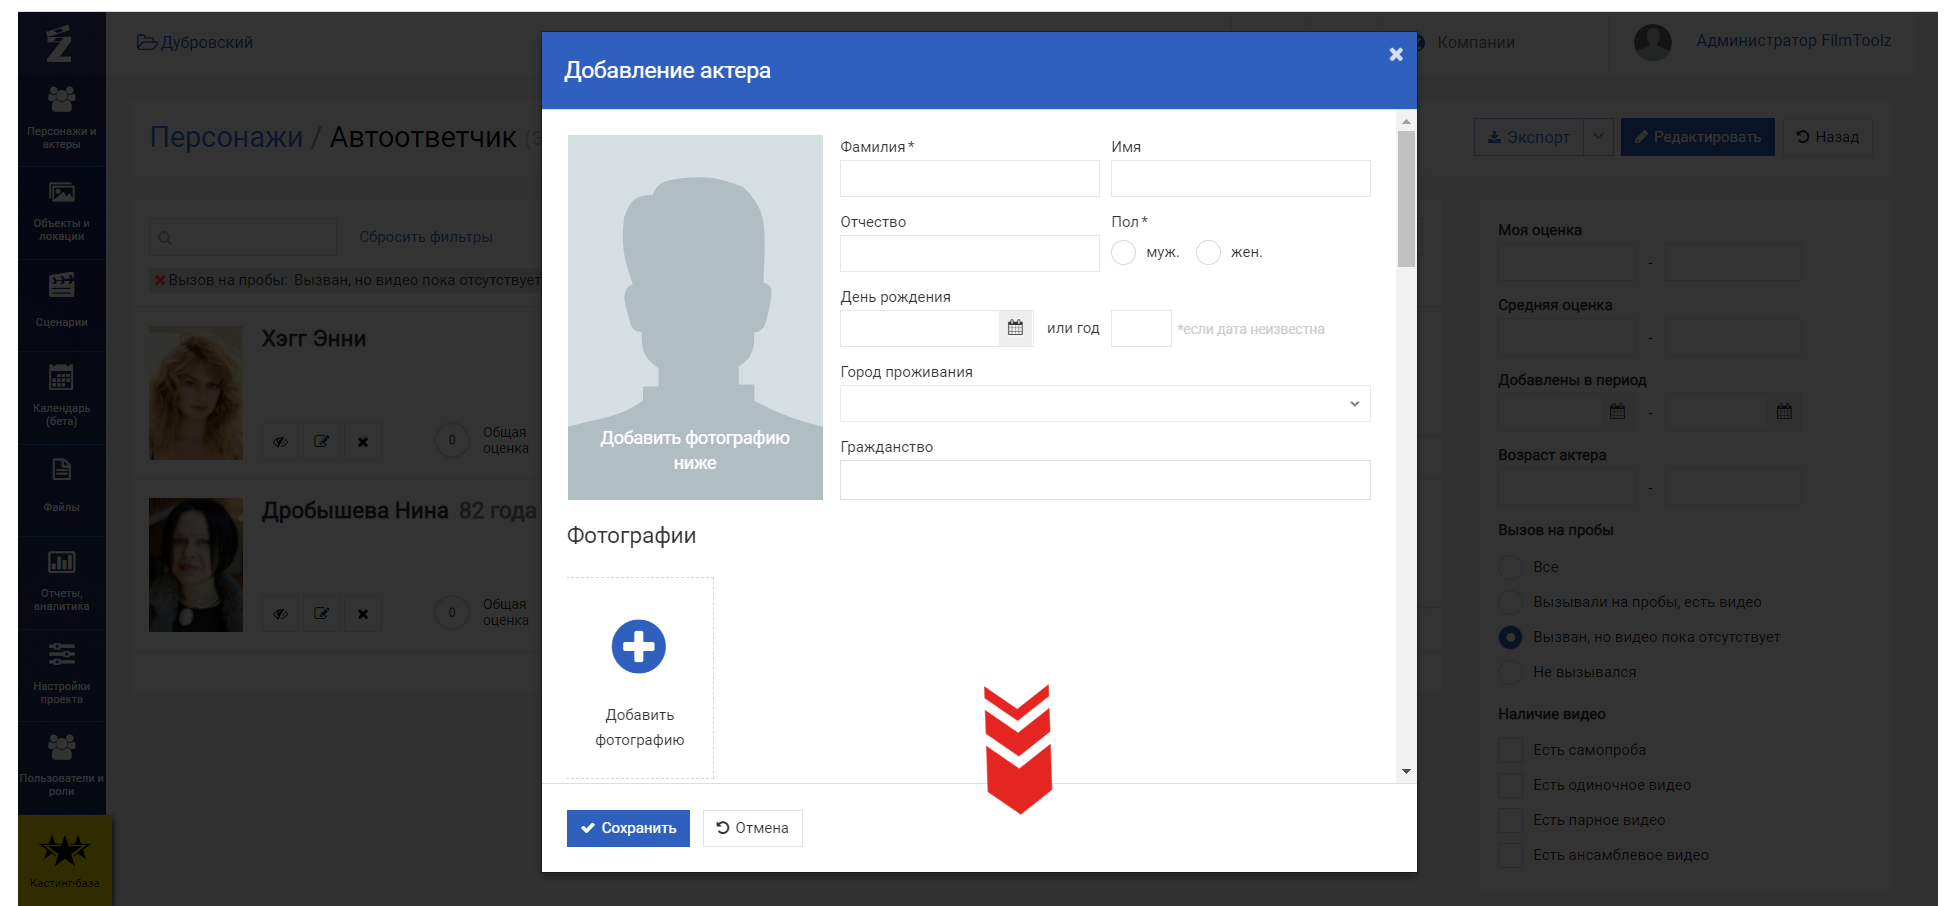Click Моя оценка minimum field
Image resolution: width=1957 pixels, height=906 pixels.
[1566, 262]
